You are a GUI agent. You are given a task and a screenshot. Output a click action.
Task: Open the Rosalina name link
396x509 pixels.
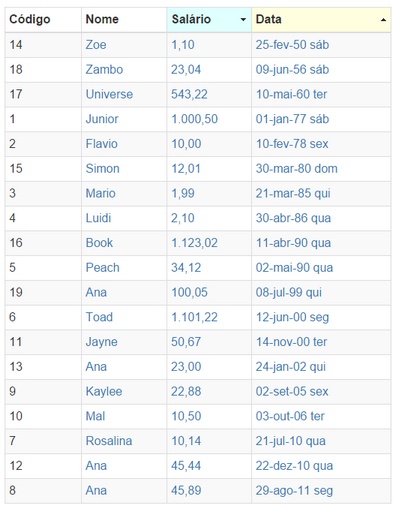[x=109, y=441]
